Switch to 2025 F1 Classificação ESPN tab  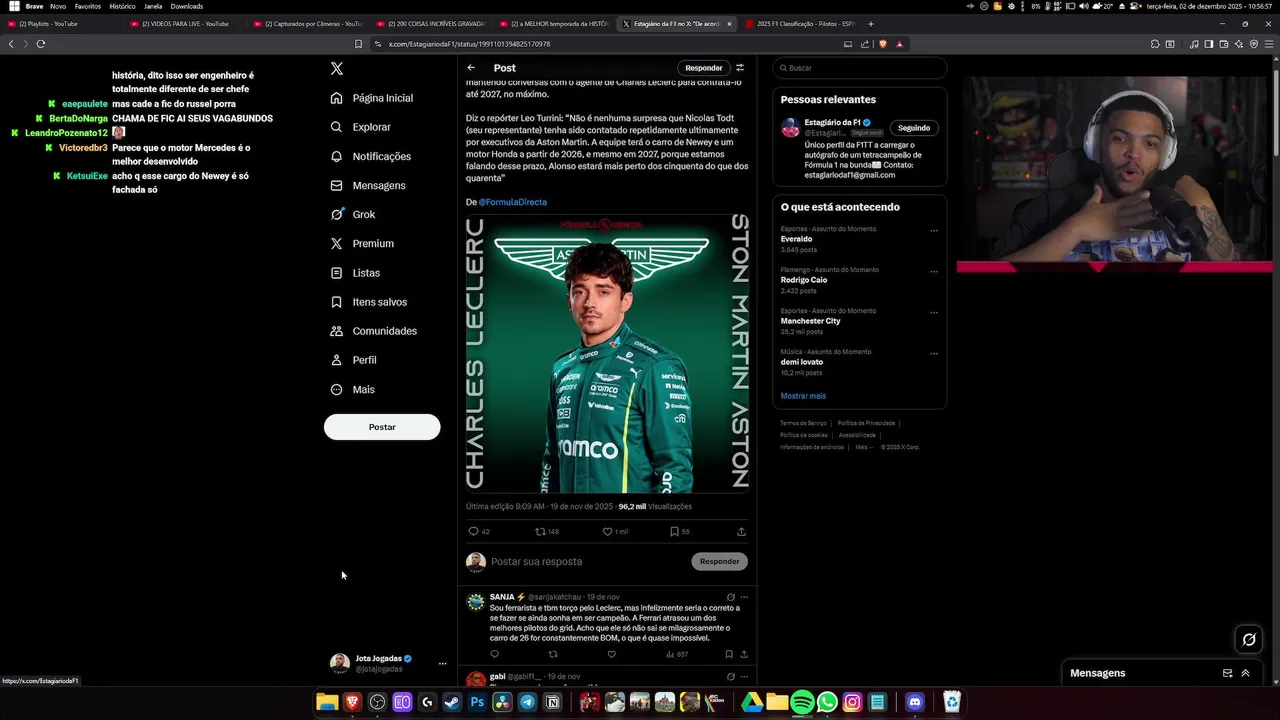click(802, 24)
